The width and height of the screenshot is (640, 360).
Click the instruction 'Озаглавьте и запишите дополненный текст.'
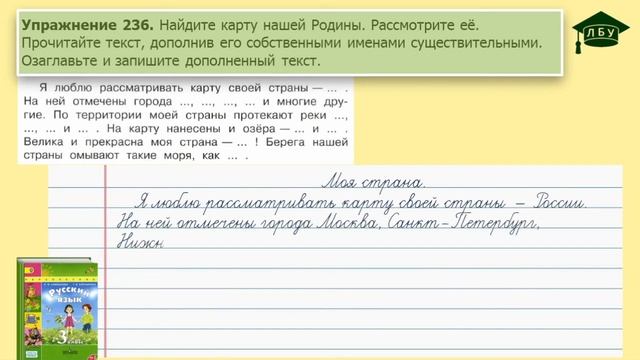point(171,61)
